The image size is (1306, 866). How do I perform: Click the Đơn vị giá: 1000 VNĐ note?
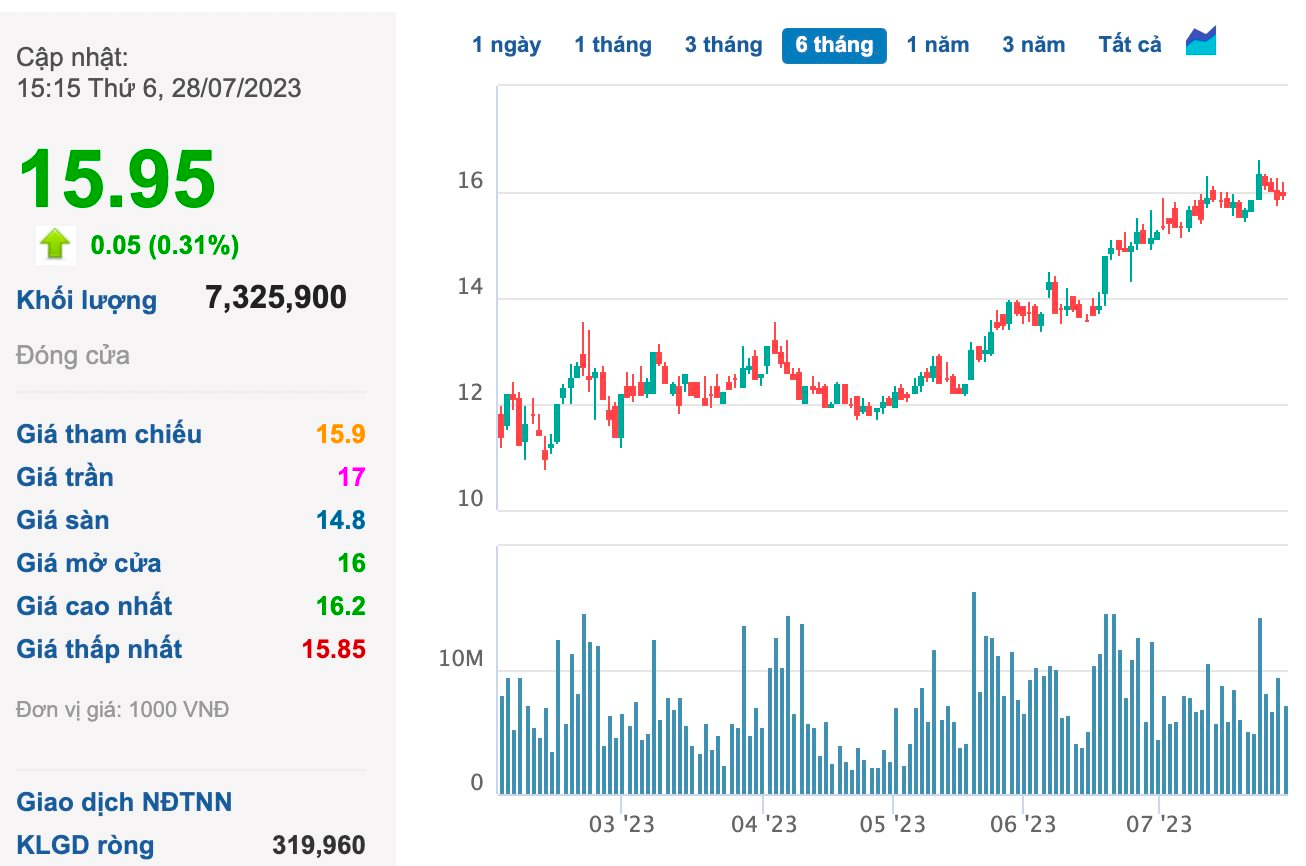coord(123,710)
